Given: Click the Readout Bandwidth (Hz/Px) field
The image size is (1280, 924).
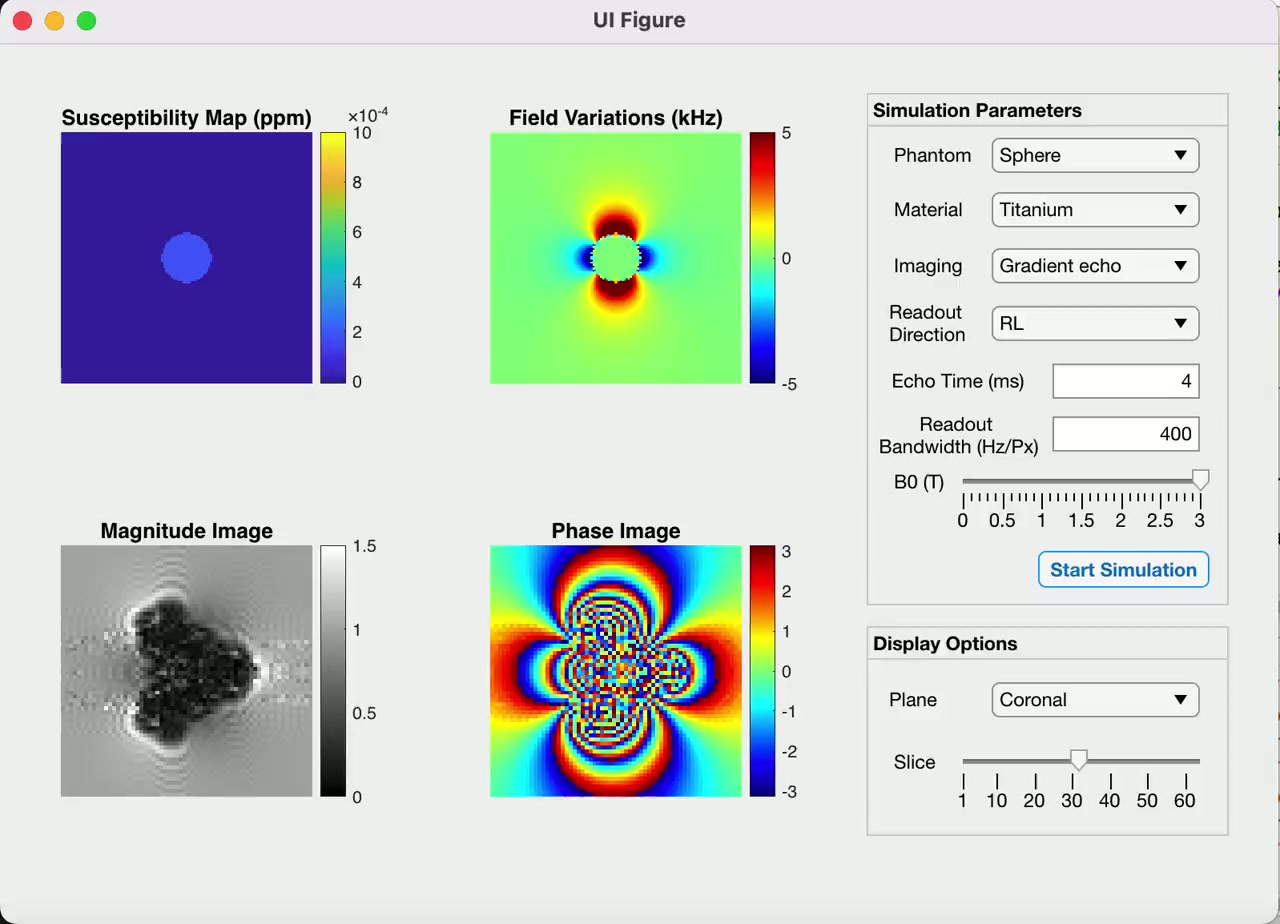Looking at the screenshot, I should point(1125,434).
